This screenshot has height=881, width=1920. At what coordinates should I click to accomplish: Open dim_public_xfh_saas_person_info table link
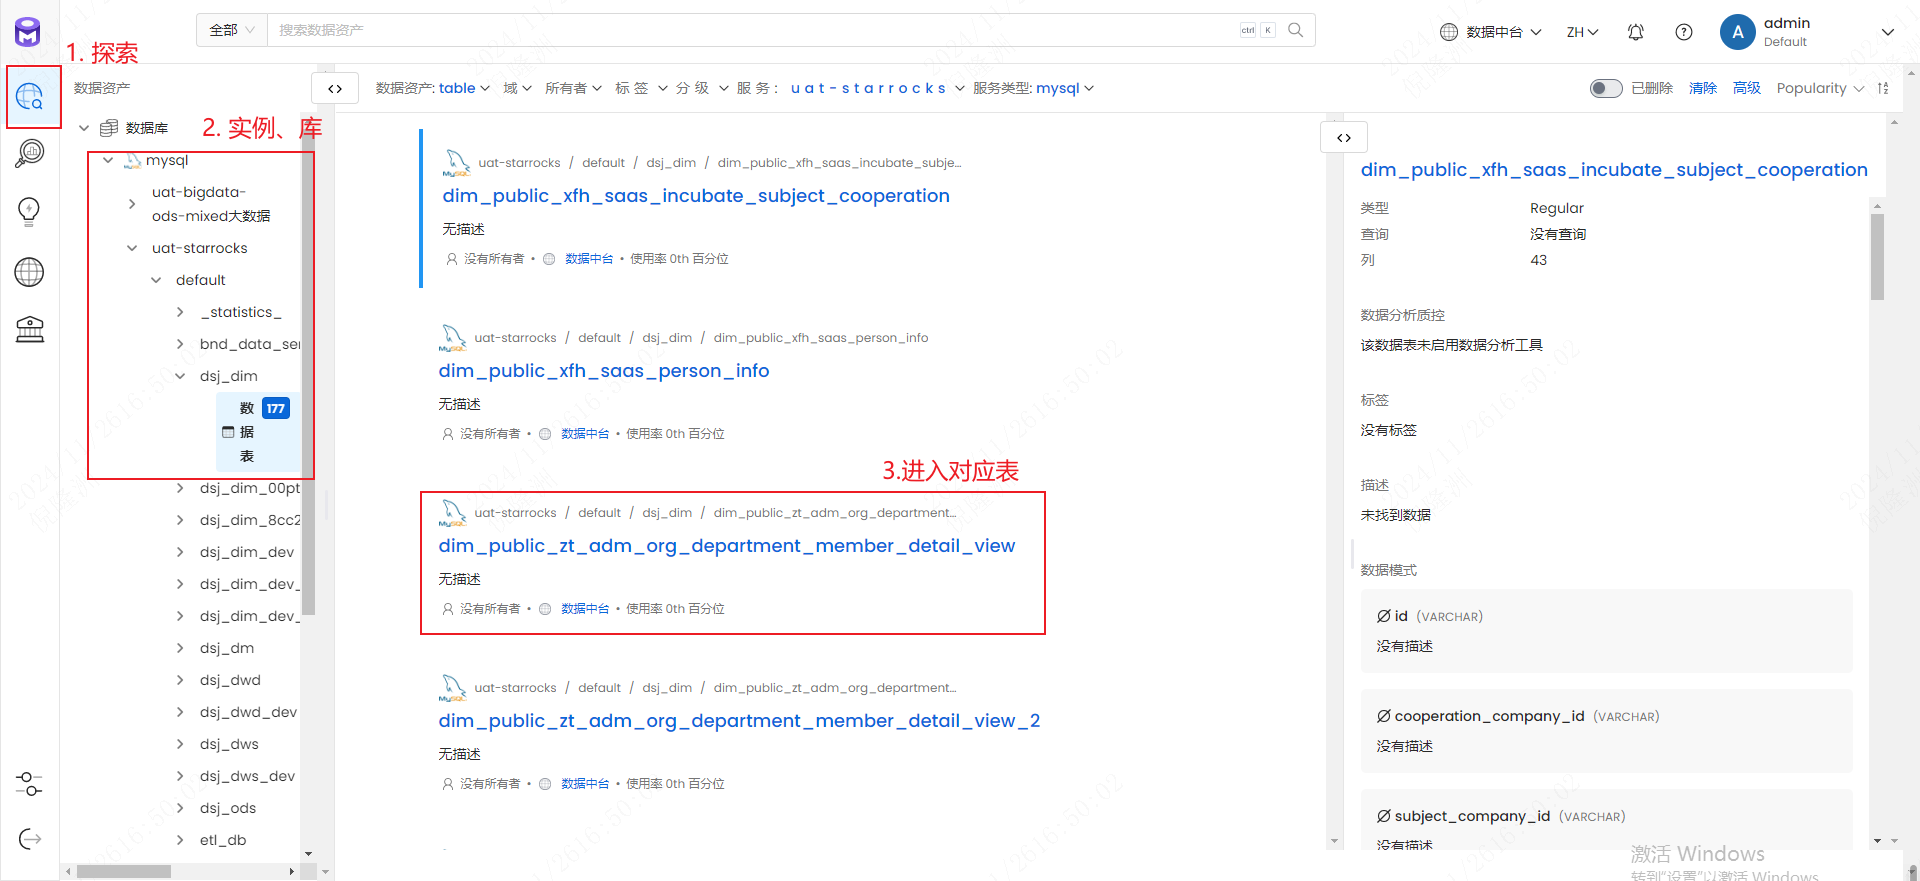(x=603, y=371)
